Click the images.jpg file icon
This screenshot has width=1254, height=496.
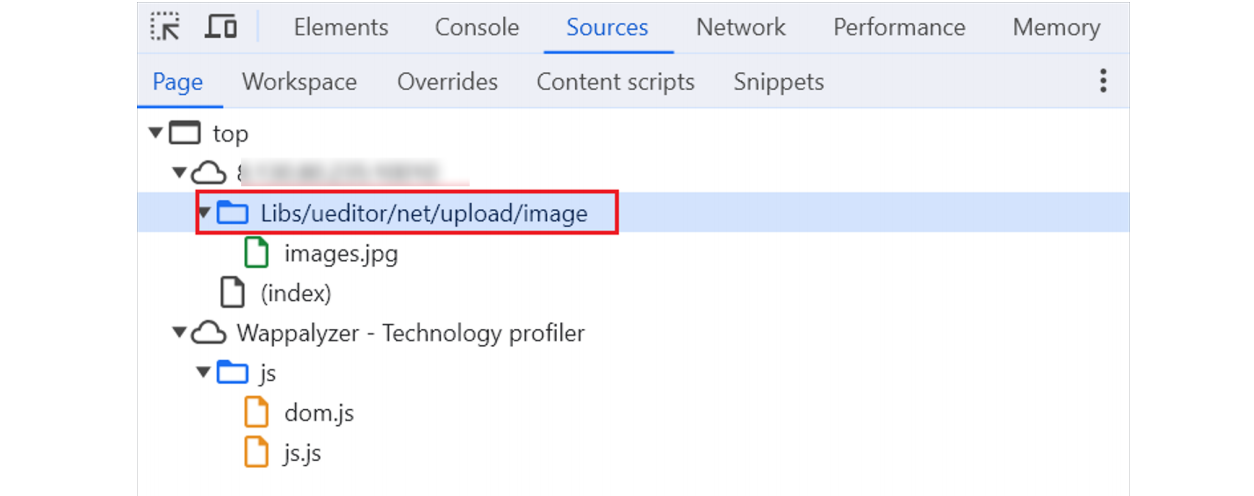click(x=257, y=254)
